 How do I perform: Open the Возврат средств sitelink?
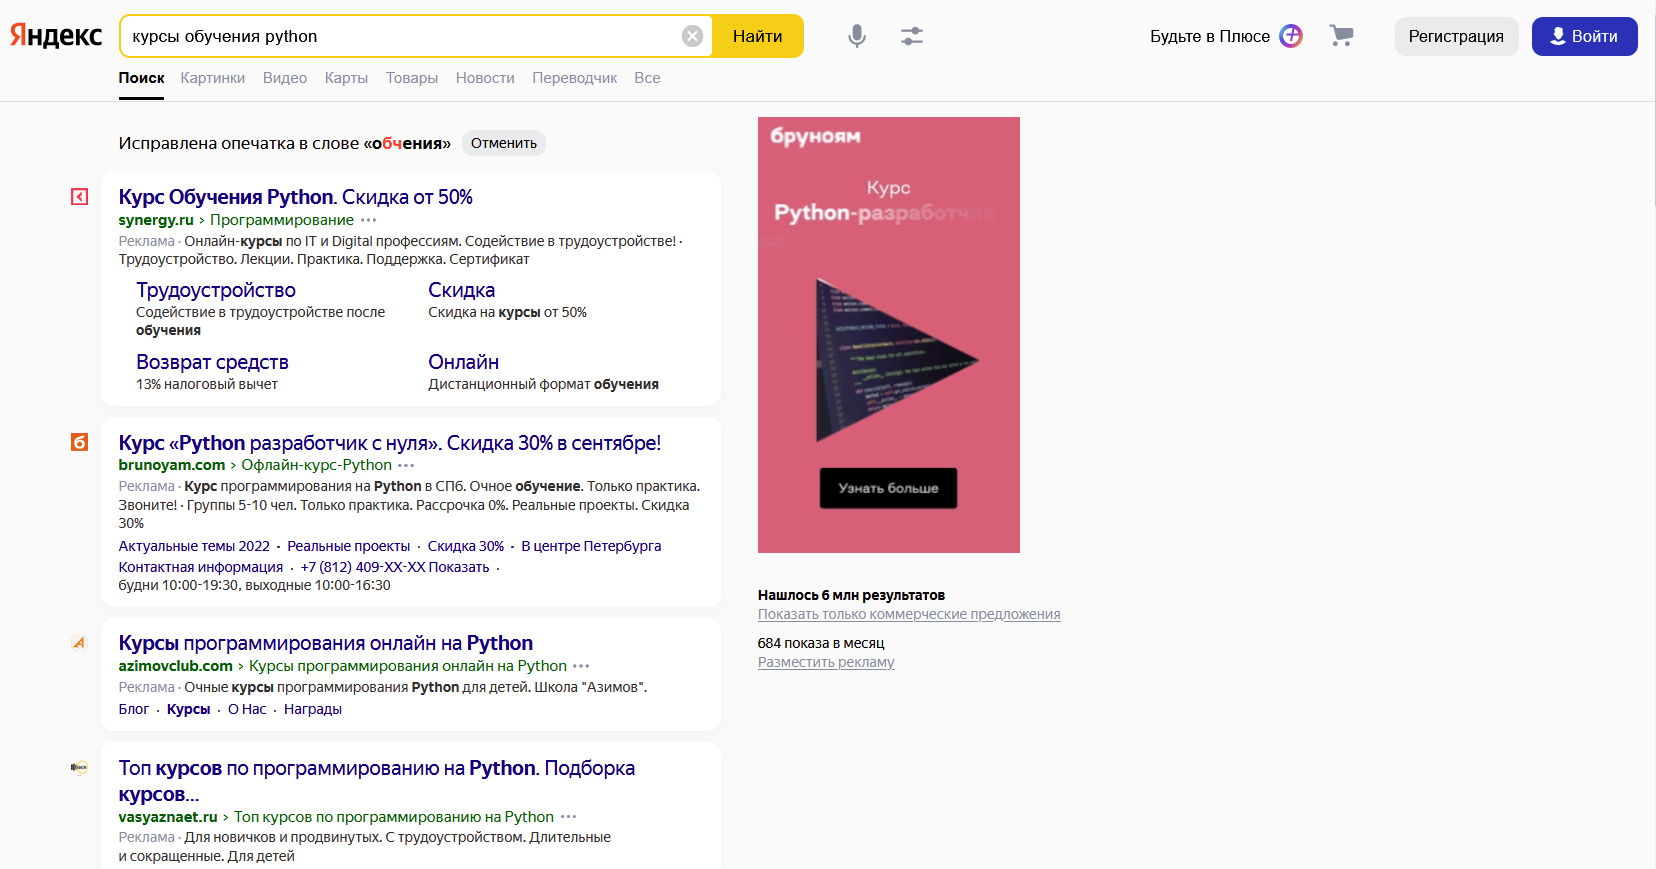click(x=212, y=362)
